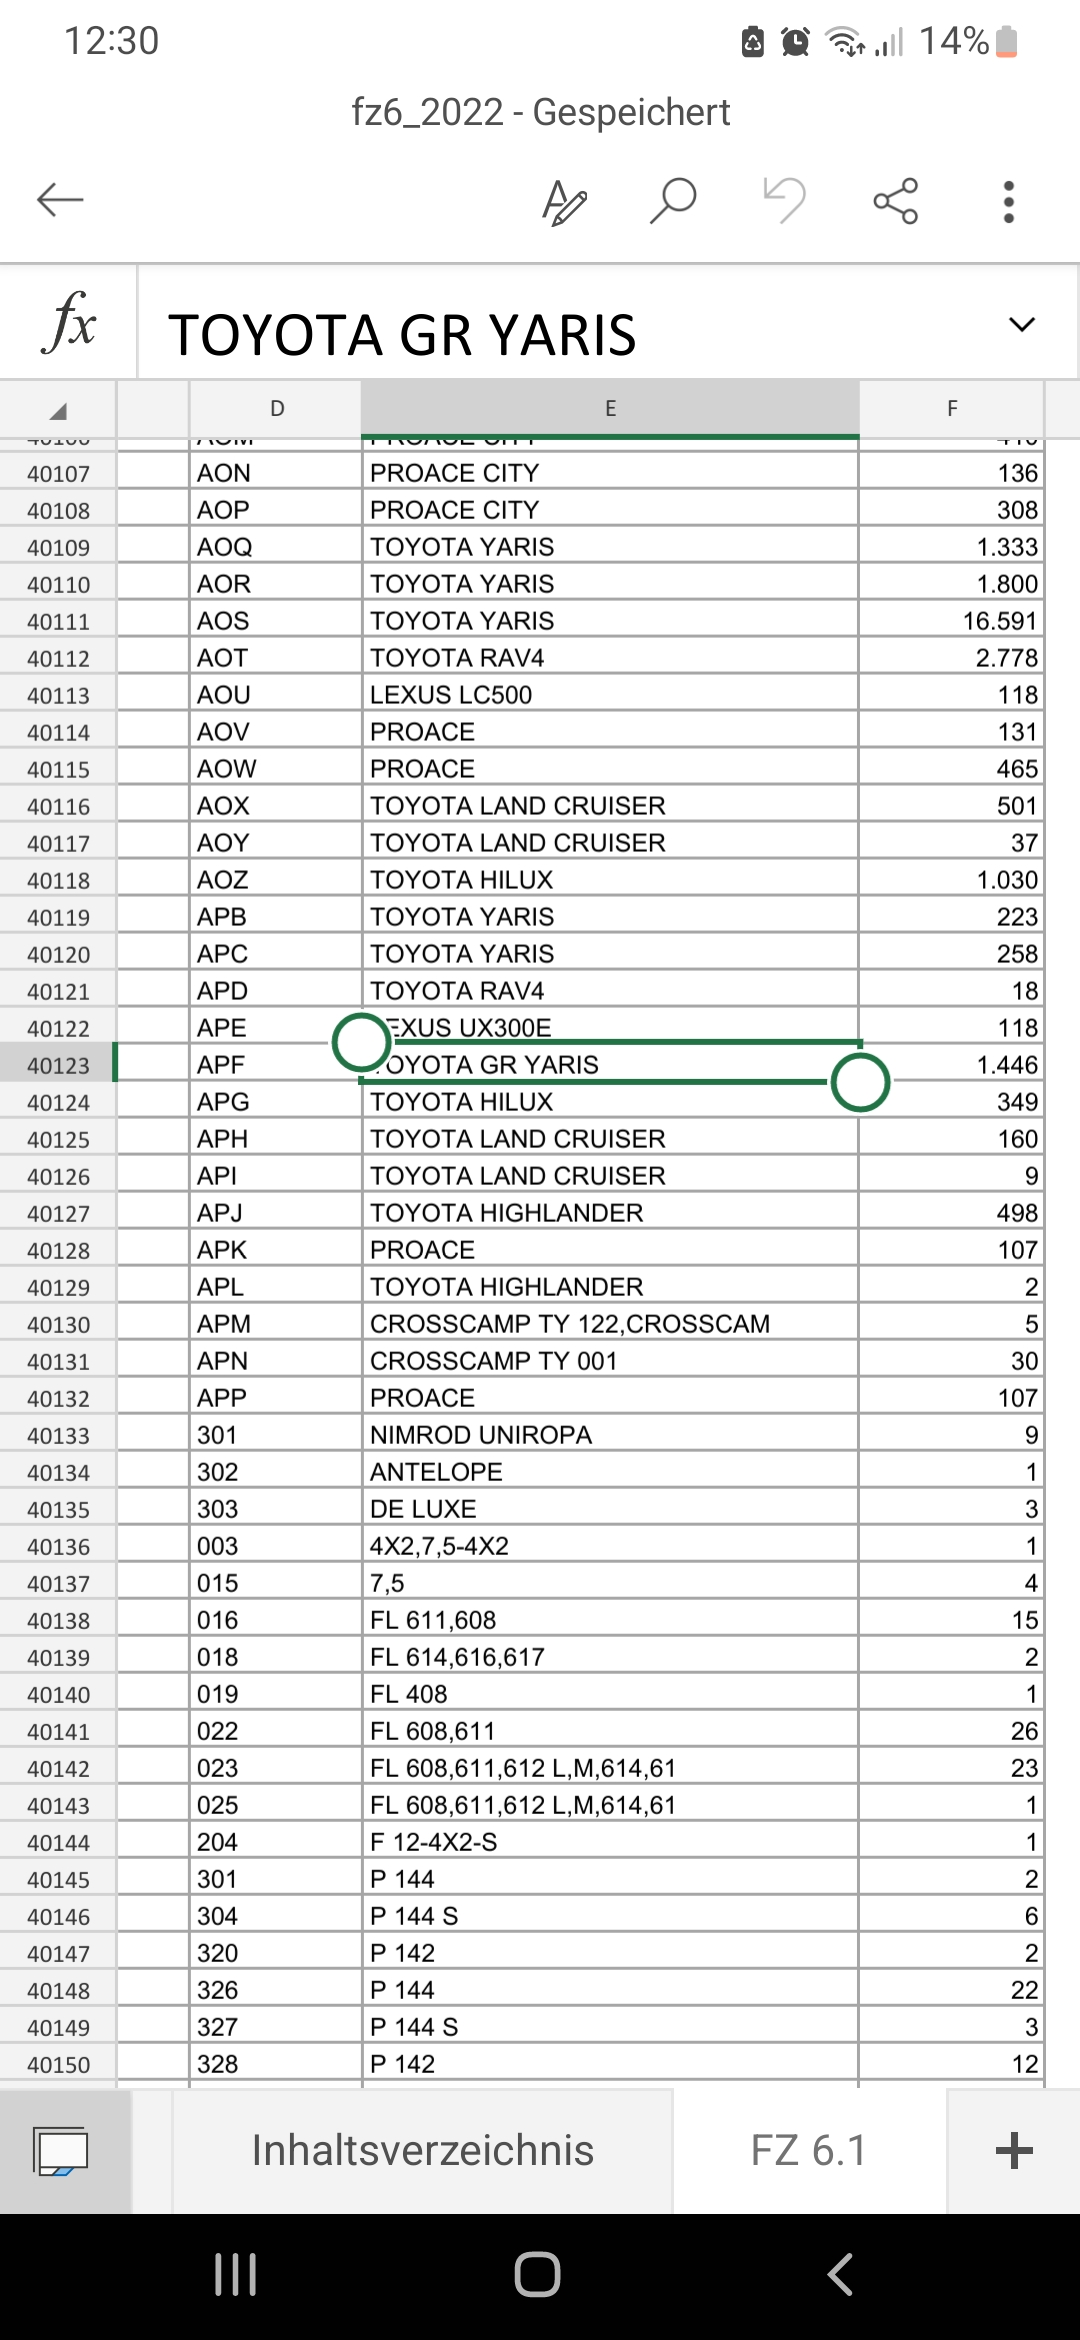Viewport: 1080px width, 2340px height.
Task: Tap the file title fz6_2022 - Gespeichert
Action: [541, 112]
